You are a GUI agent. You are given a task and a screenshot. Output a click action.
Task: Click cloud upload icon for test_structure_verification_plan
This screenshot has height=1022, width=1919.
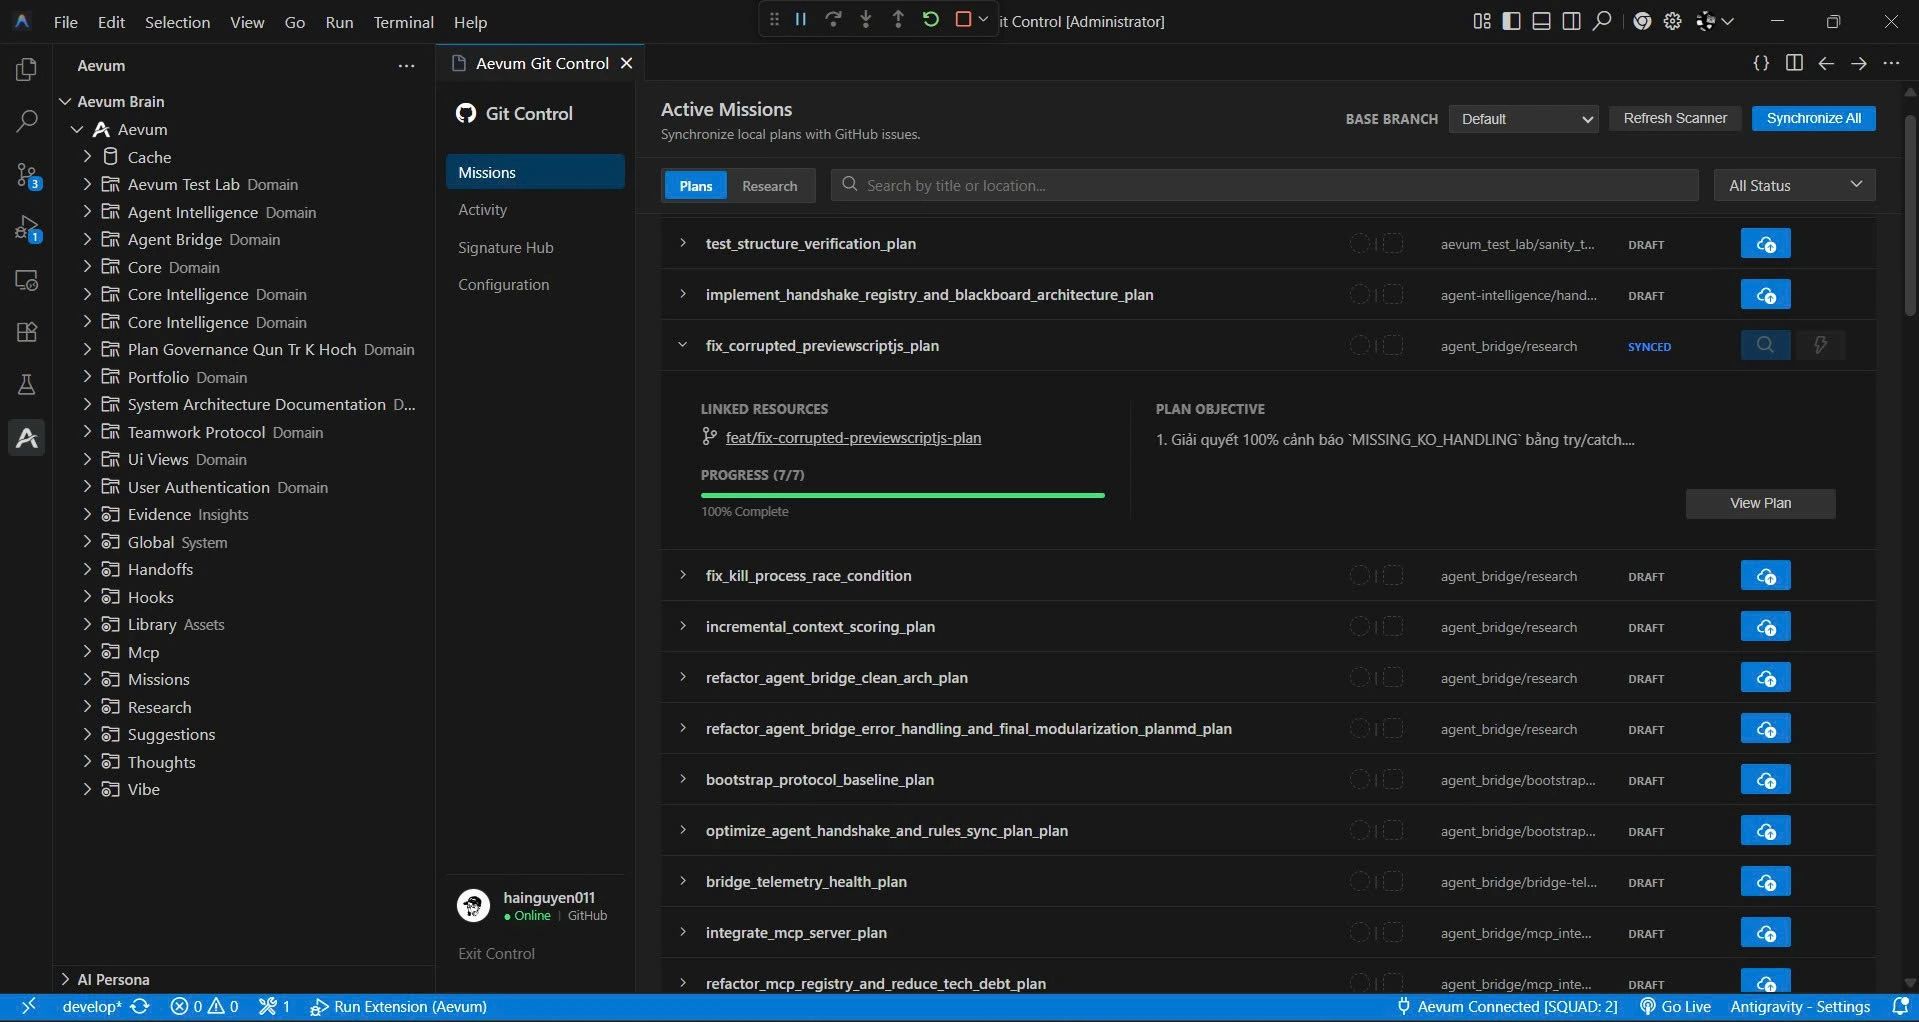1765,244
